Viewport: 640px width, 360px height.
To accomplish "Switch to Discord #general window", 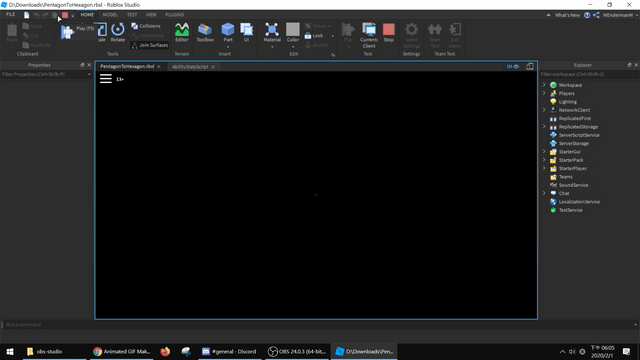I will 229,351.
